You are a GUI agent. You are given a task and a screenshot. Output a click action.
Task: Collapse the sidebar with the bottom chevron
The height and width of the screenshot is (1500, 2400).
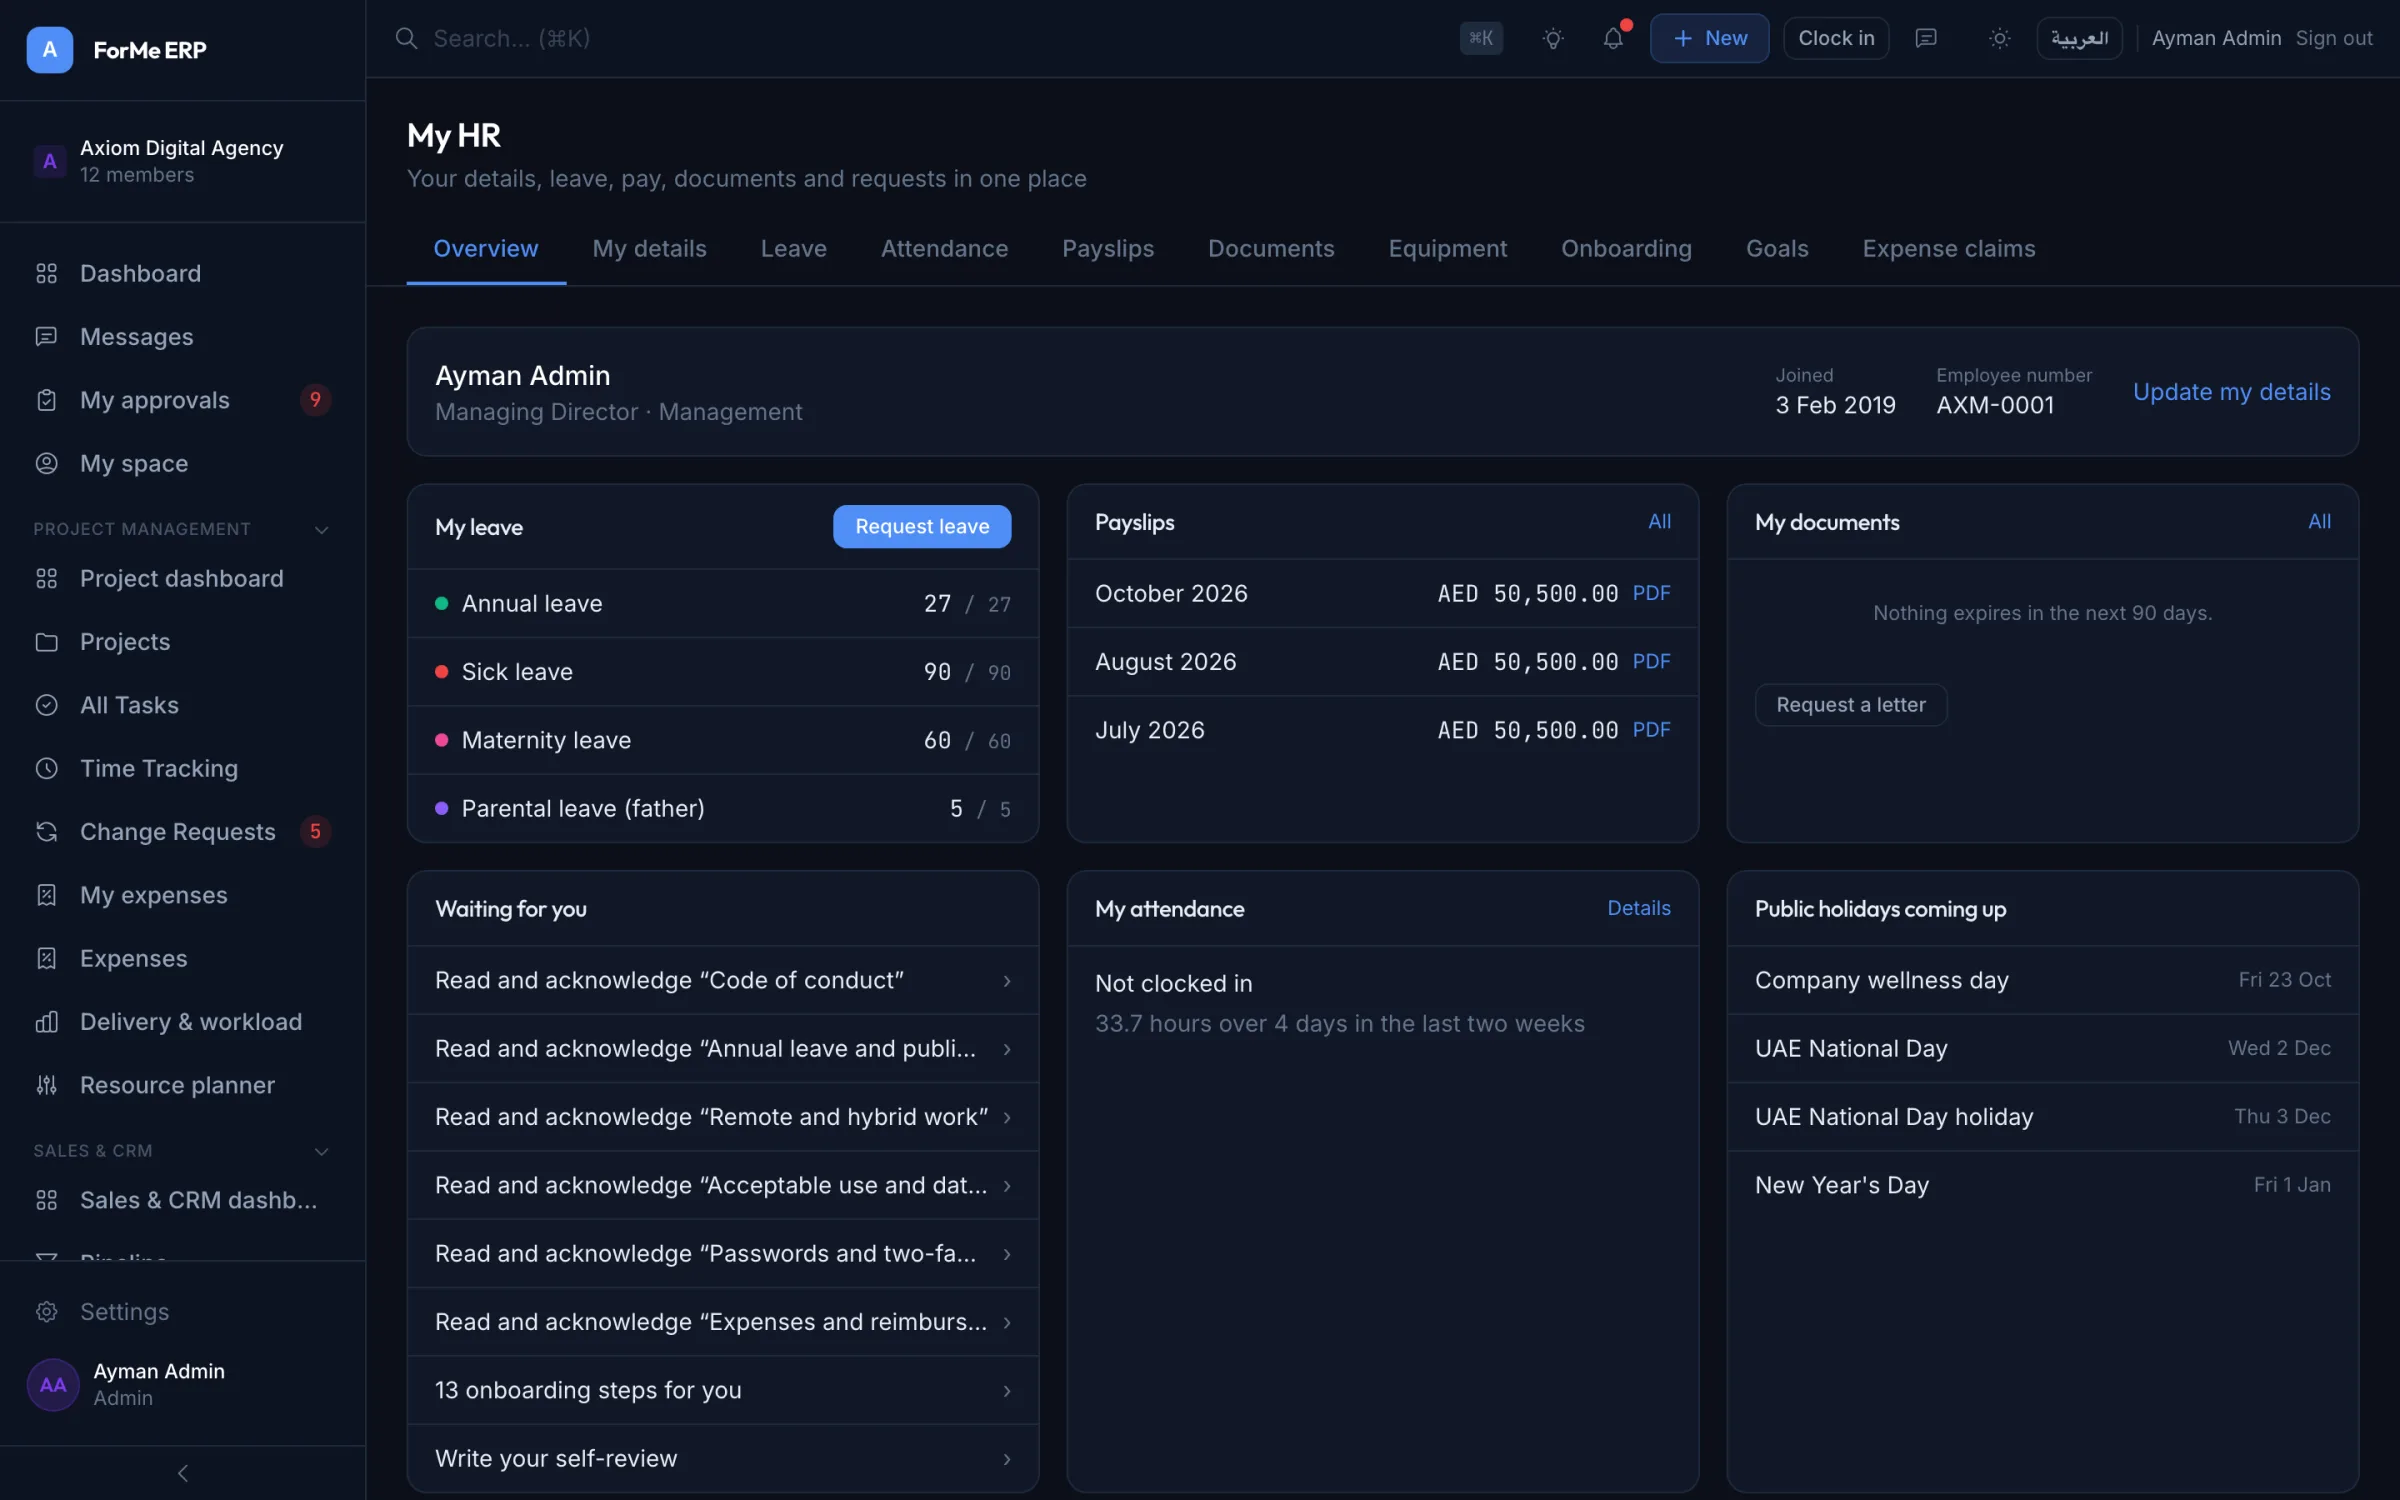click(x=183, y=1473)
